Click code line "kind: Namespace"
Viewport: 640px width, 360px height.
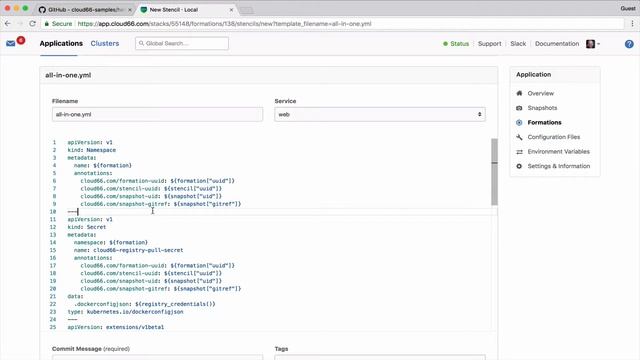[92, 150]
